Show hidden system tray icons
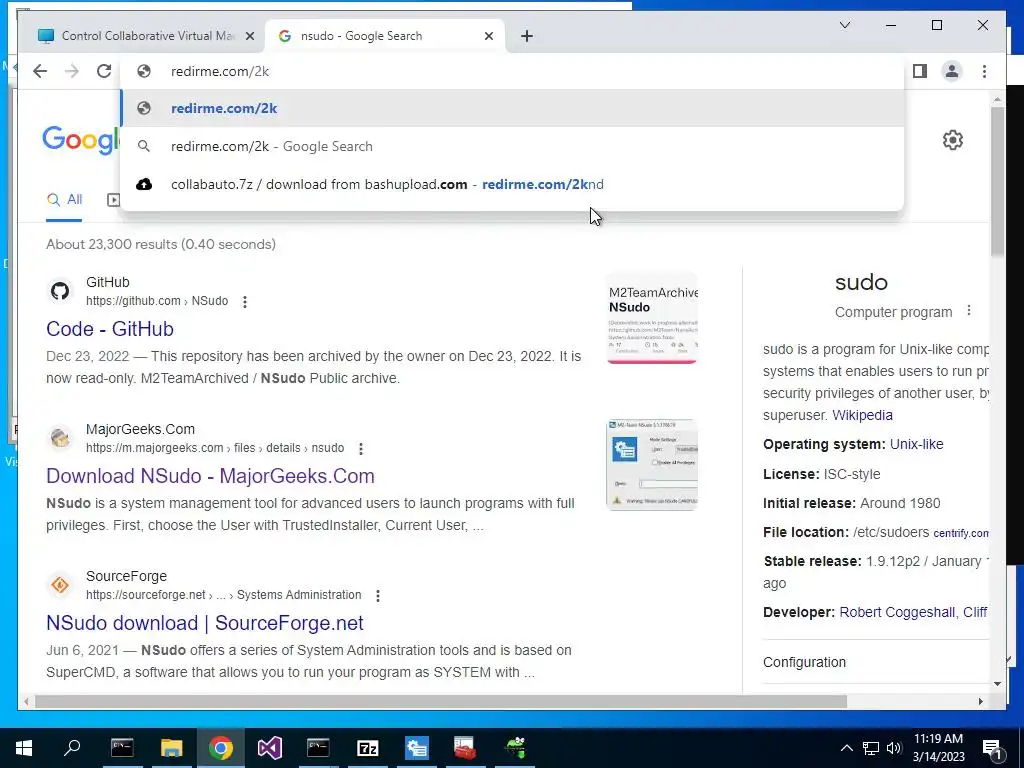Viewport: 1024px width, 768px height. [846, 748]
